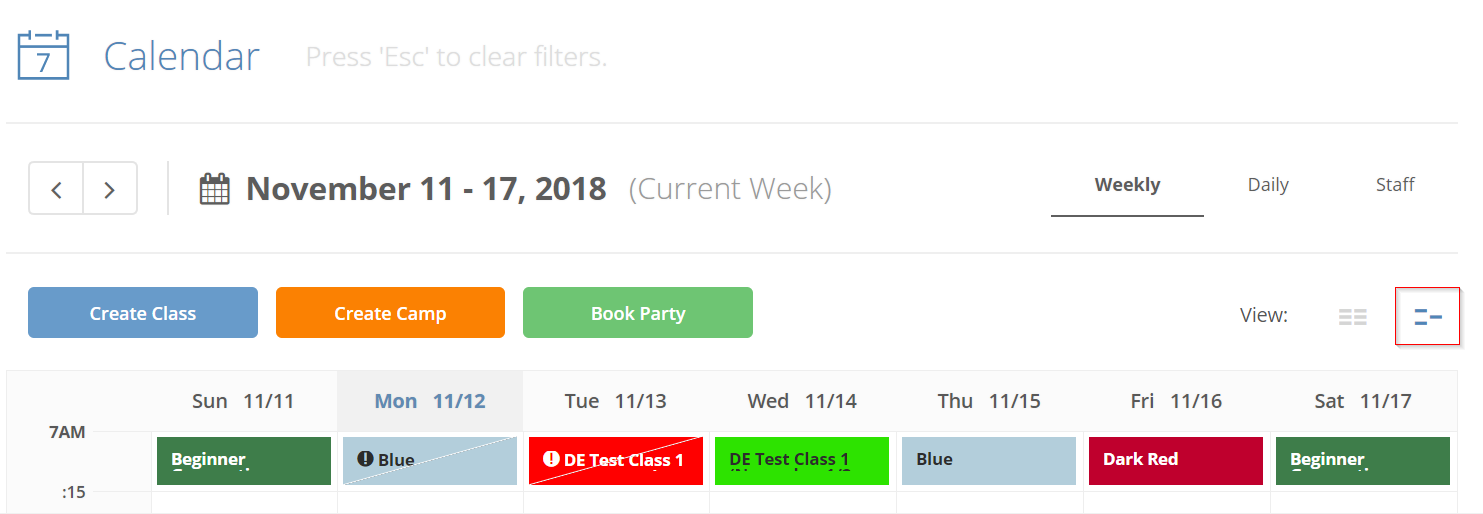Open Beginner class on Saturday
Viewport: 1483px width, 514px height.
tap(1363, 461)
